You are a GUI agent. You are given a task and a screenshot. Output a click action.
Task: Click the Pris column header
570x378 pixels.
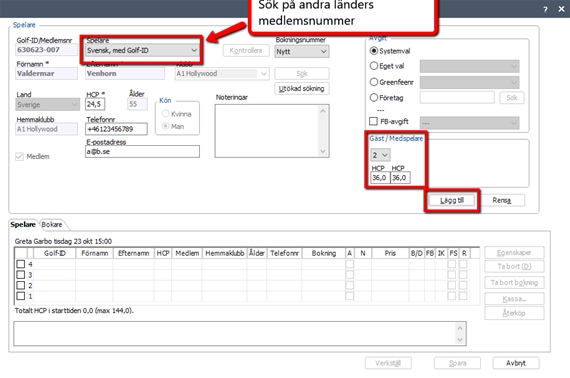click(x=390, y=253)
